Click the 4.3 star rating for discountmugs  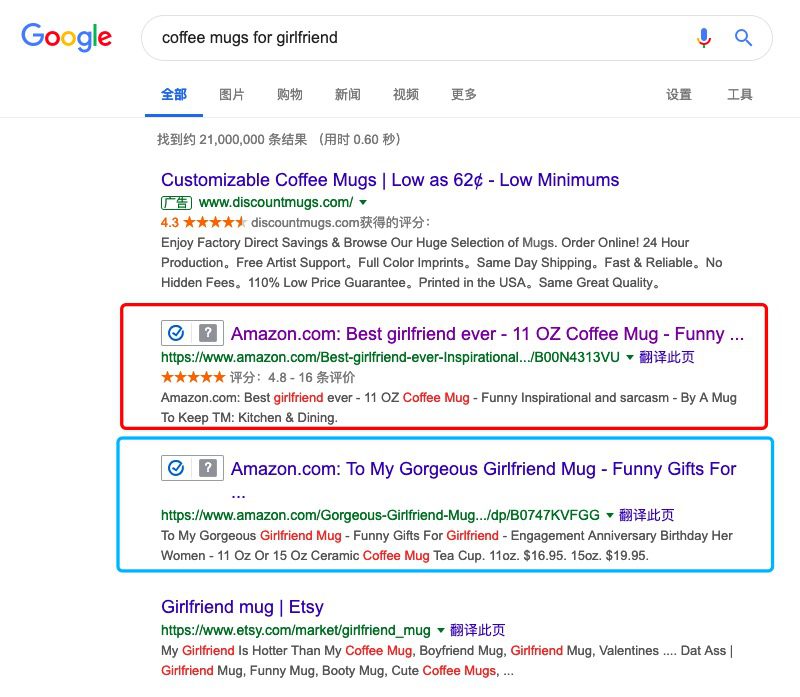[x=203, y=222]
